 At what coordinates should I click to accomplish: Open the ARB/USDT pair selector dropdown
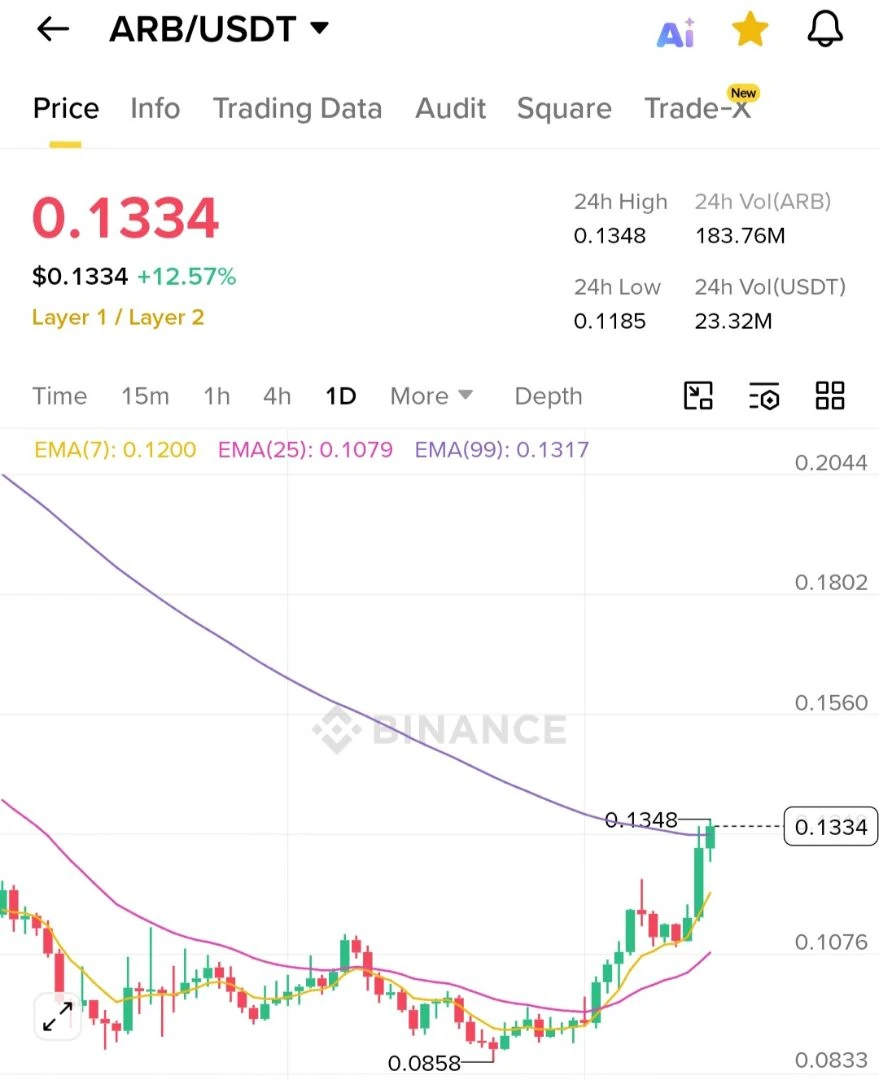coord(219,29)
